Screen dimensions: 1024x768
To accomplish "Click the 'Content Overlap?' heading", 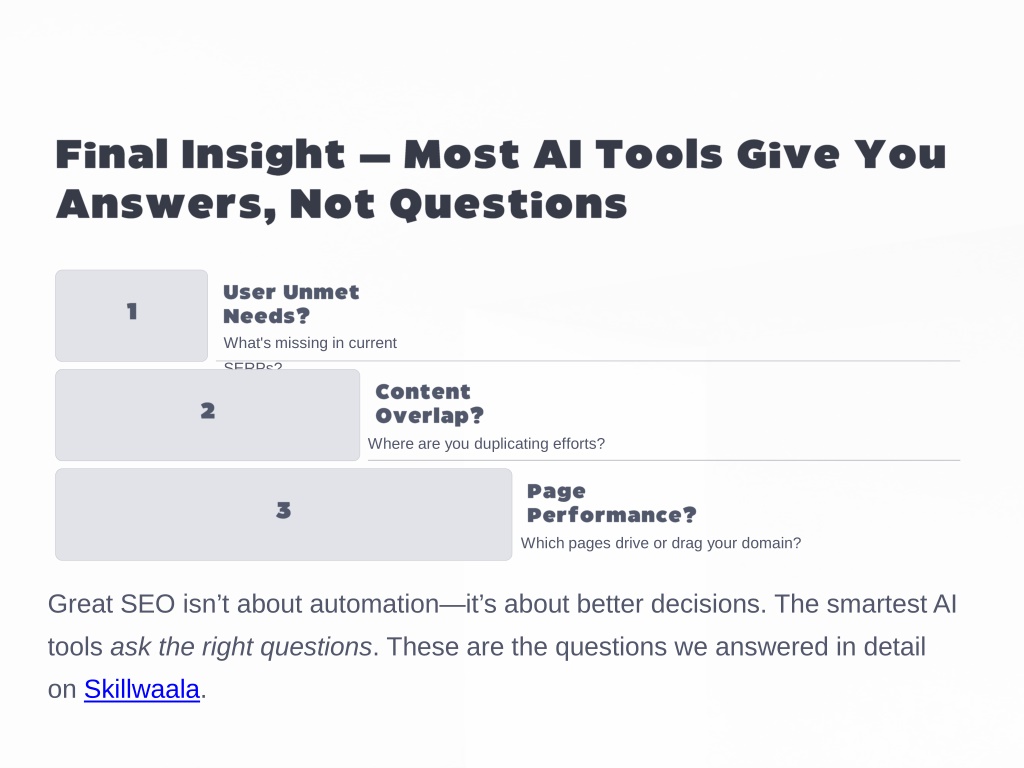I will (429, 403).
